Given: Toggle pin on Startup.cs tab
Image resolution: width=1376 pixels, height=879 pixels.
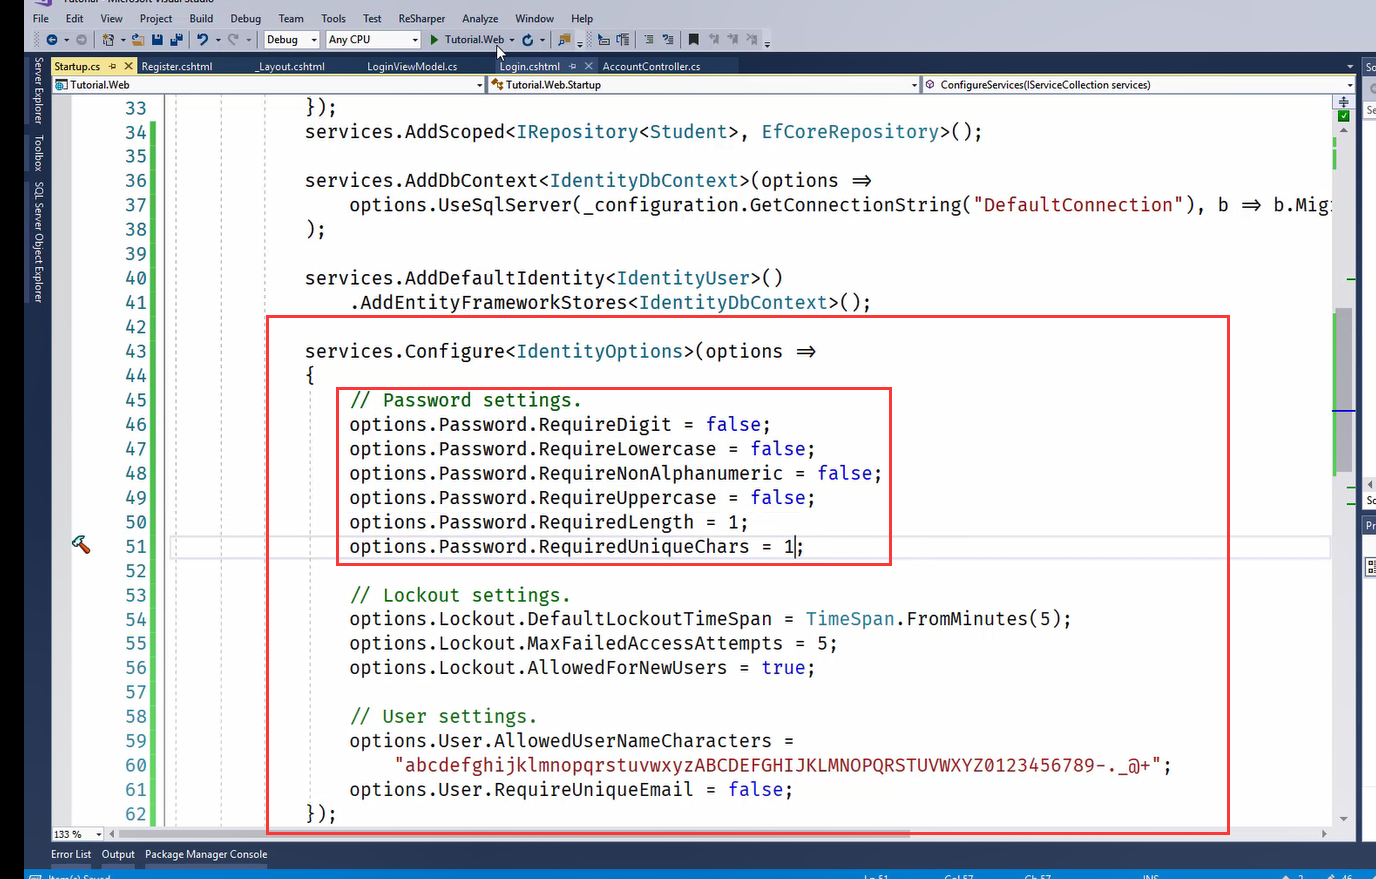Looking at the screenshot, I should pos(112,66).
